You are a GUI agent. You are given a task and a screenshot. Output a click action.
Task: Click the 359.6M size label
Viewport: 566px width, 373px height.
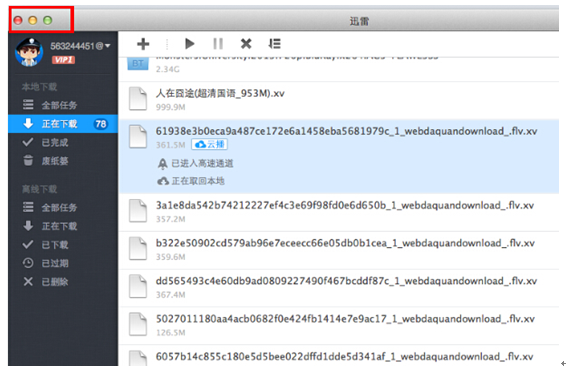click(x=170, y=257)
